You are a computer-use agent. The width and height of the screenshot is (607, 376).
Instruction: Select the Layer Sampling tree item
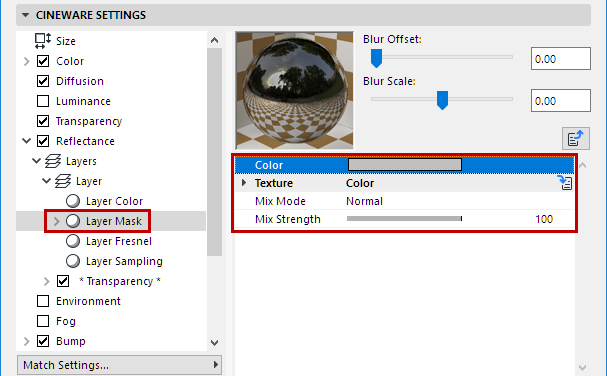124,261
